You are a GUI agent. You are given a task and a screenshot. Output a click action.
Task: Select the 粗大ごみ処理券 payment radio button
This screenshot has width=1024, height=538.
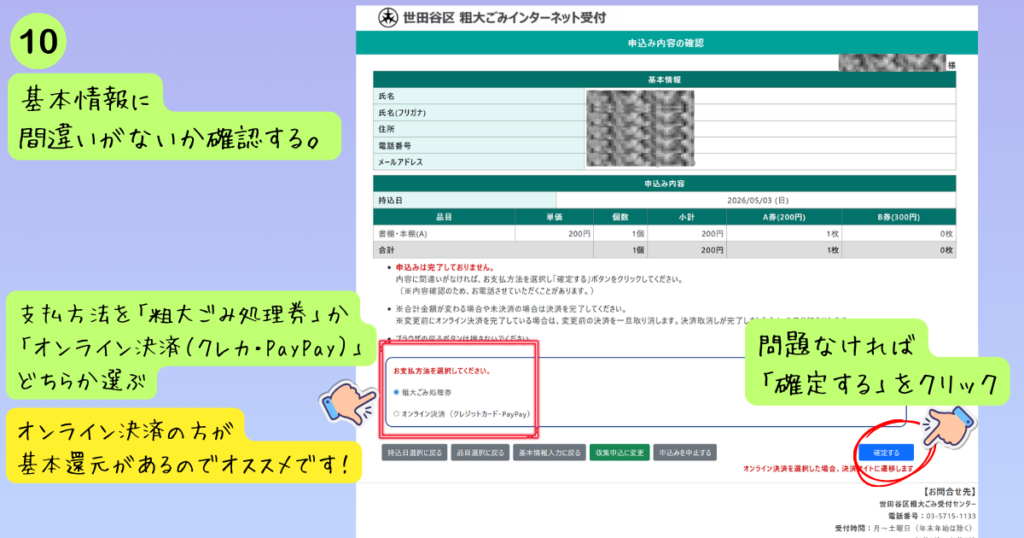click(396, 392)
